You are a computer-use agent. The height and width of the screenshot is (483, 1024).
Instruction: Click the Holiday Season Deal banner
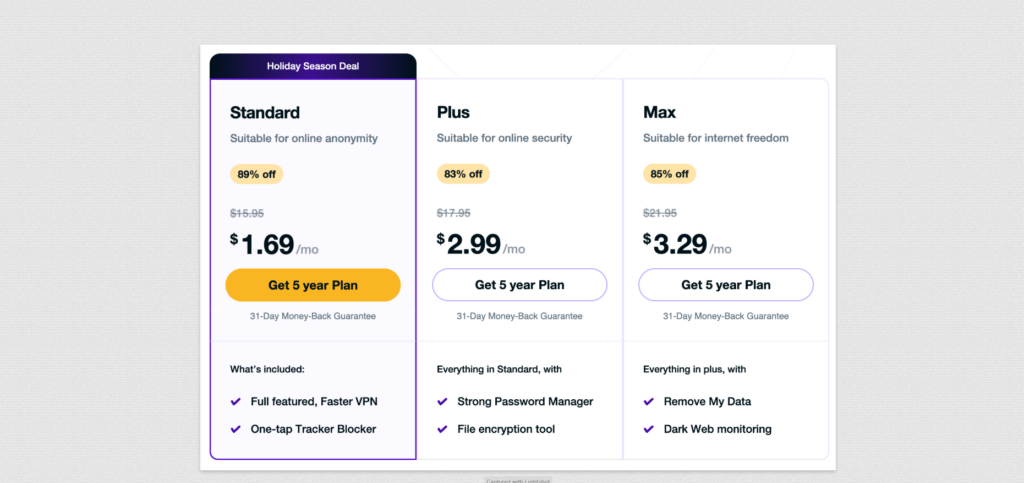(x=313, y=66)
